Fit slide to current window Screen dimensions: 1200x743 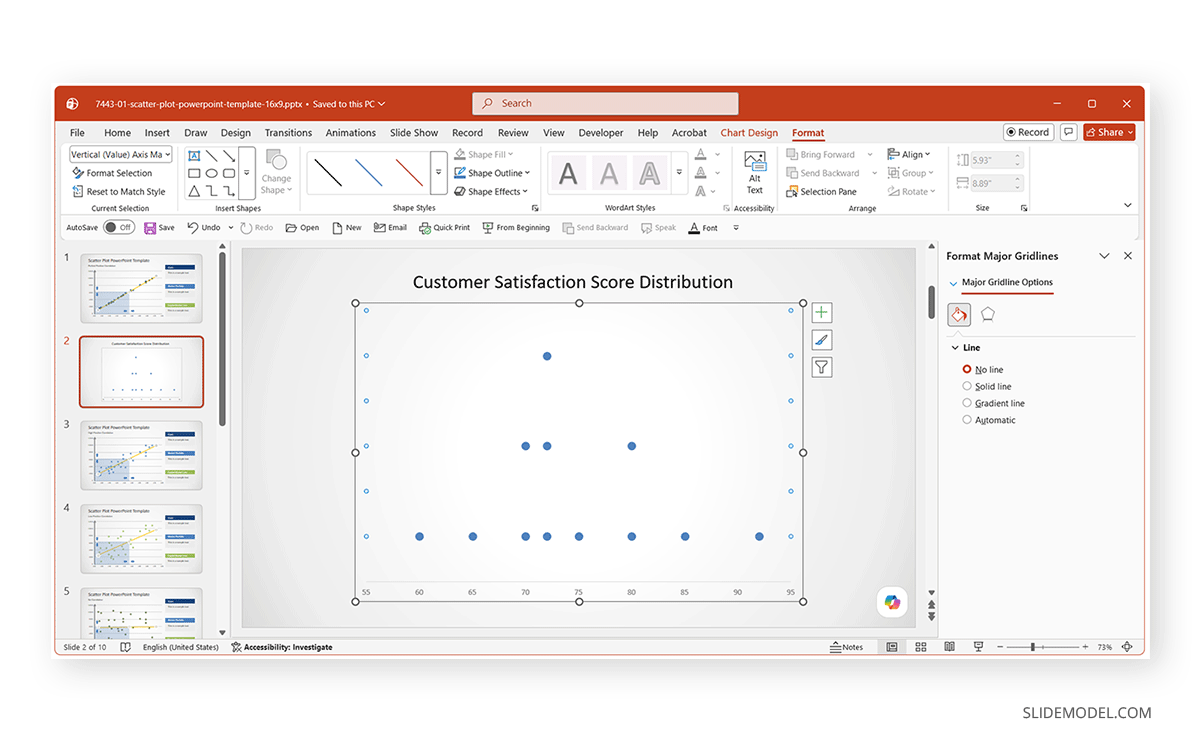click(1128, 647)
